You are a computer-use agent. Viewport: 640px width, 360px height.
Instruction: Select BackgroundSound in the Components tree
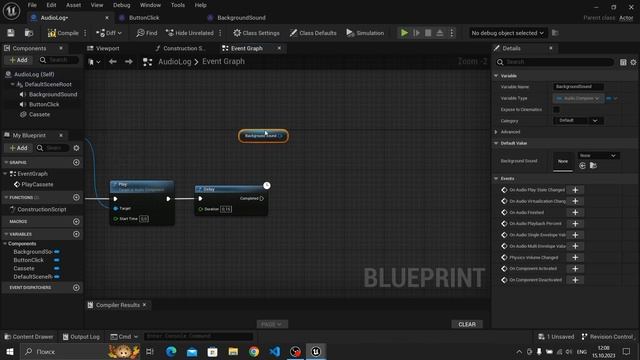53,94
